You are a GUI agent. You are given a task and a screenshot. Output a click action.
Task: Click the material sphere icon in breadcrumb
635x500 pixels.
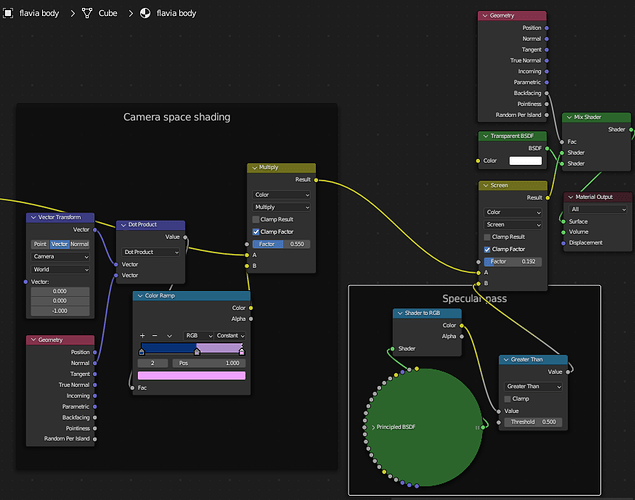tap(145, 13)
